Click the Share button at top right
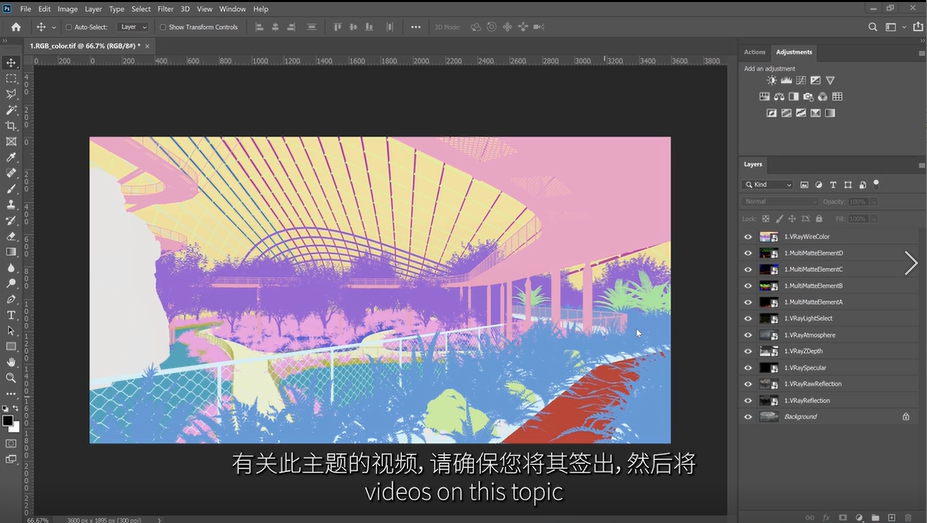927x523 pixels. pyautogui.click(x=918, y=27)
